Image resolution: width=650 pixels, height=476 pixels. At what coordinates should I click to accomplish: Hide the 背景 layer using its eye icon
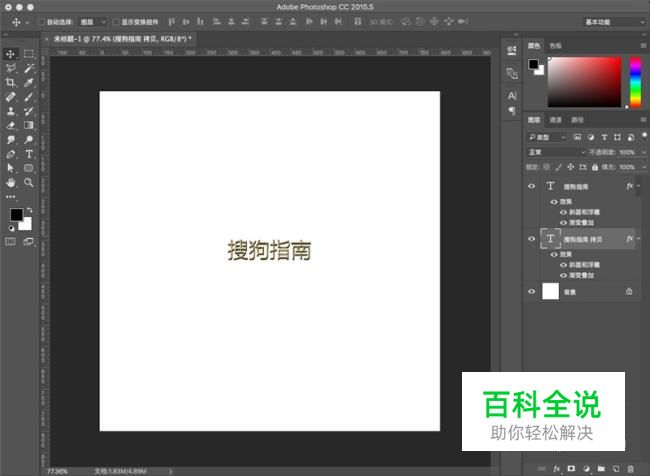click(x=531, y=291)
